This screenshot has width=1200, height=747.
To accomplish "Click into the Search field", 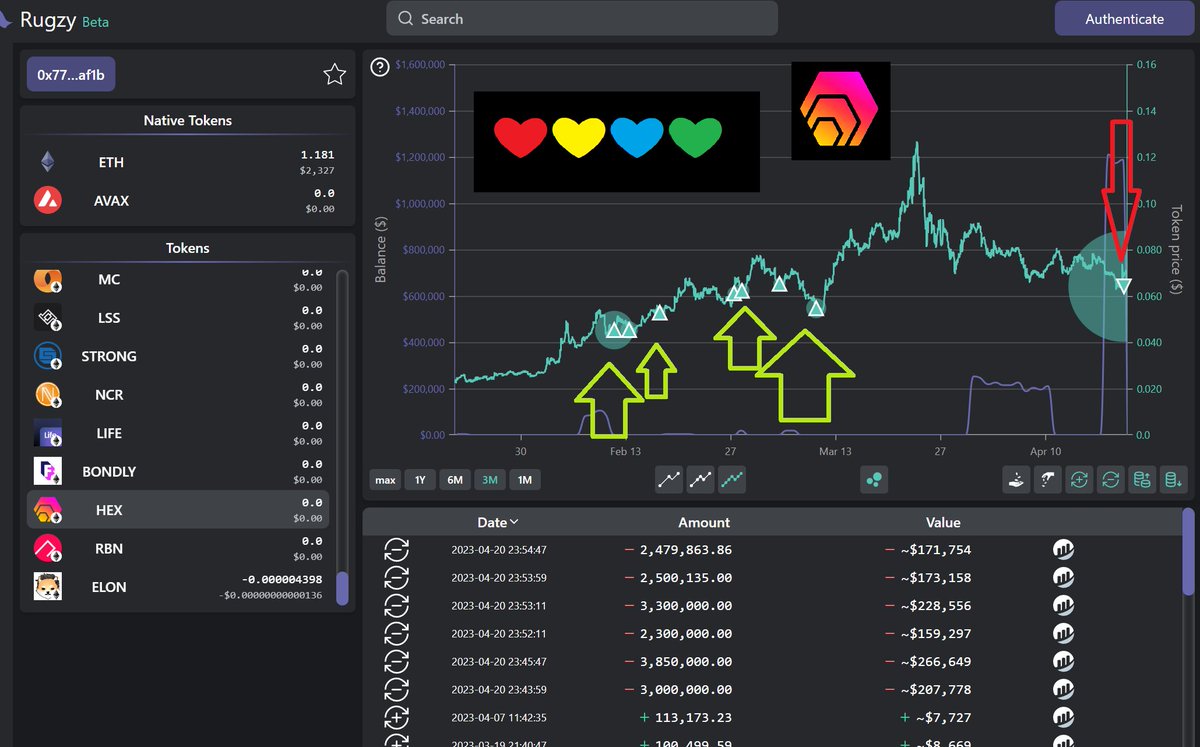I will pyautogui.click(x=582, y=19).
